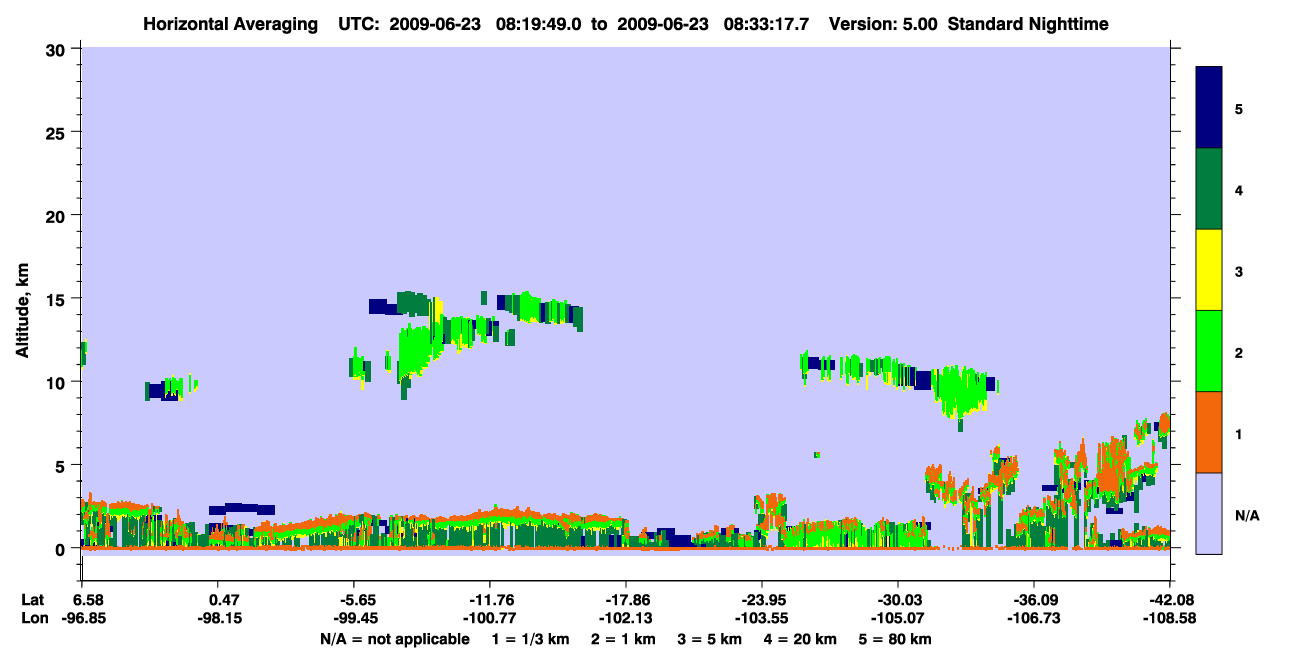Click the color bar label 2
This screenshot has width=1300, height=667.
(x=1239, y=352)
